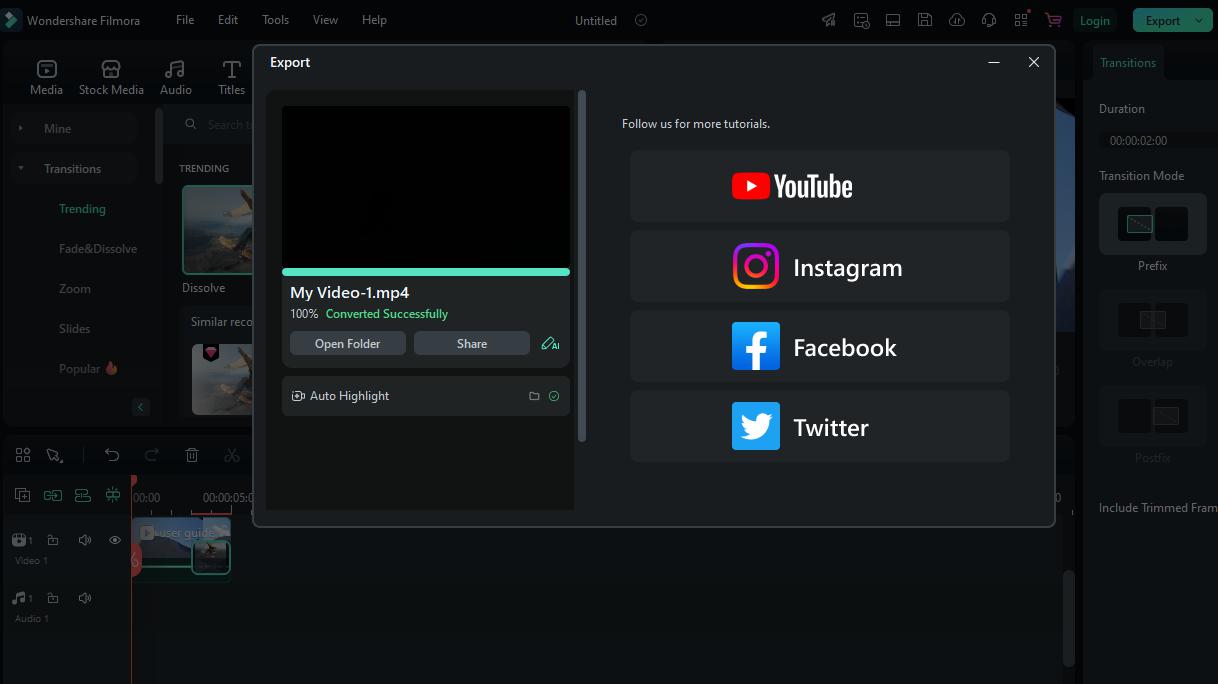
Task: Click the pink gem icon on the recommended thumbnail
Action: tap(210, 353)
